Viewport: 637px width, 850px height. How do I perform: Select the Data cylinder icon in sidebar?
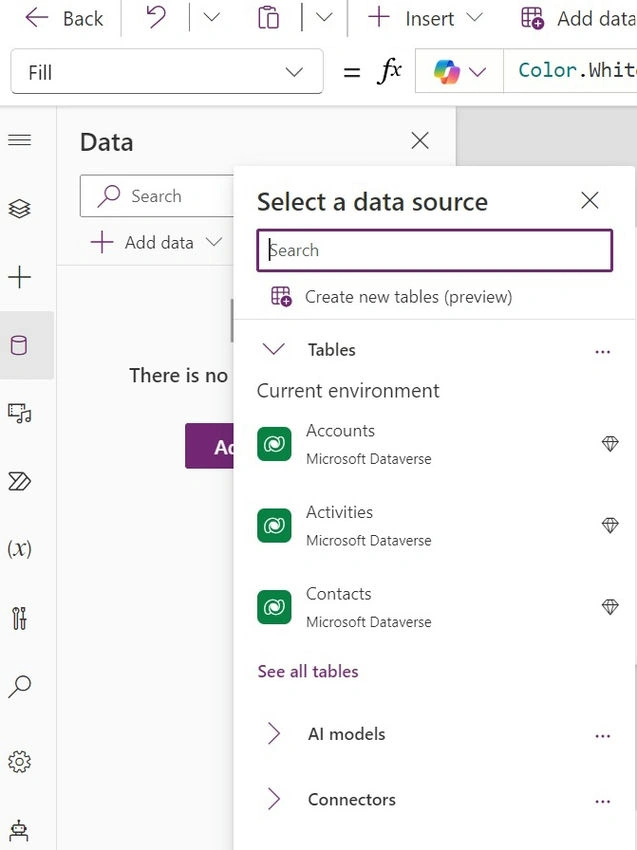click(x=20, y=345)
